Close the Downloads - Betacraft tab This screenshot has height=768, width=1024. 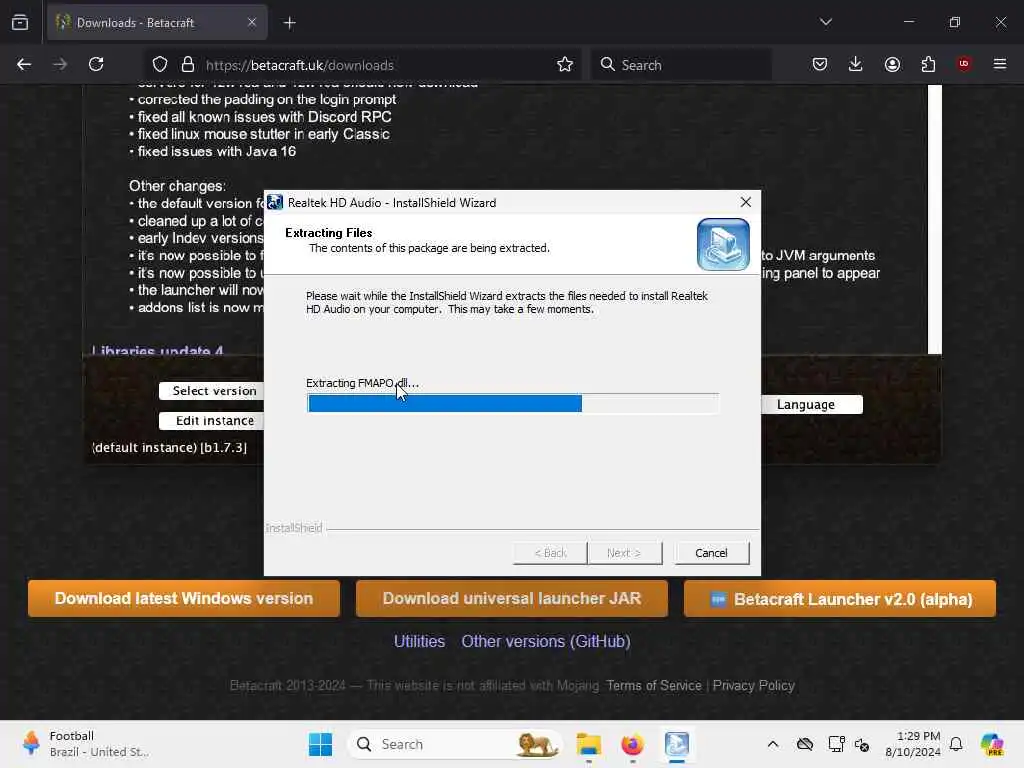252,22
